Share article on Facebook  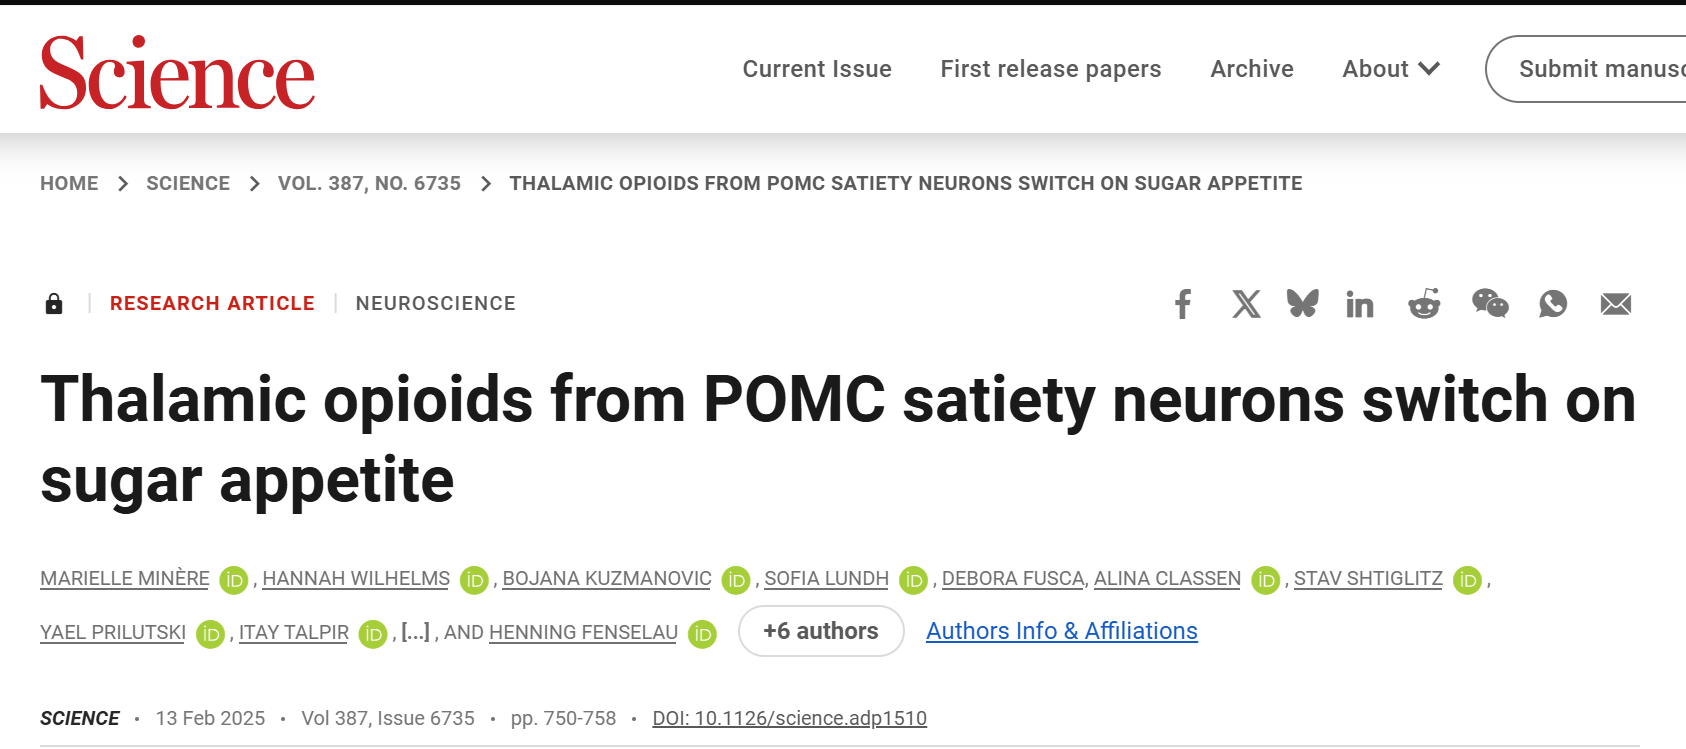[1183, 304]
